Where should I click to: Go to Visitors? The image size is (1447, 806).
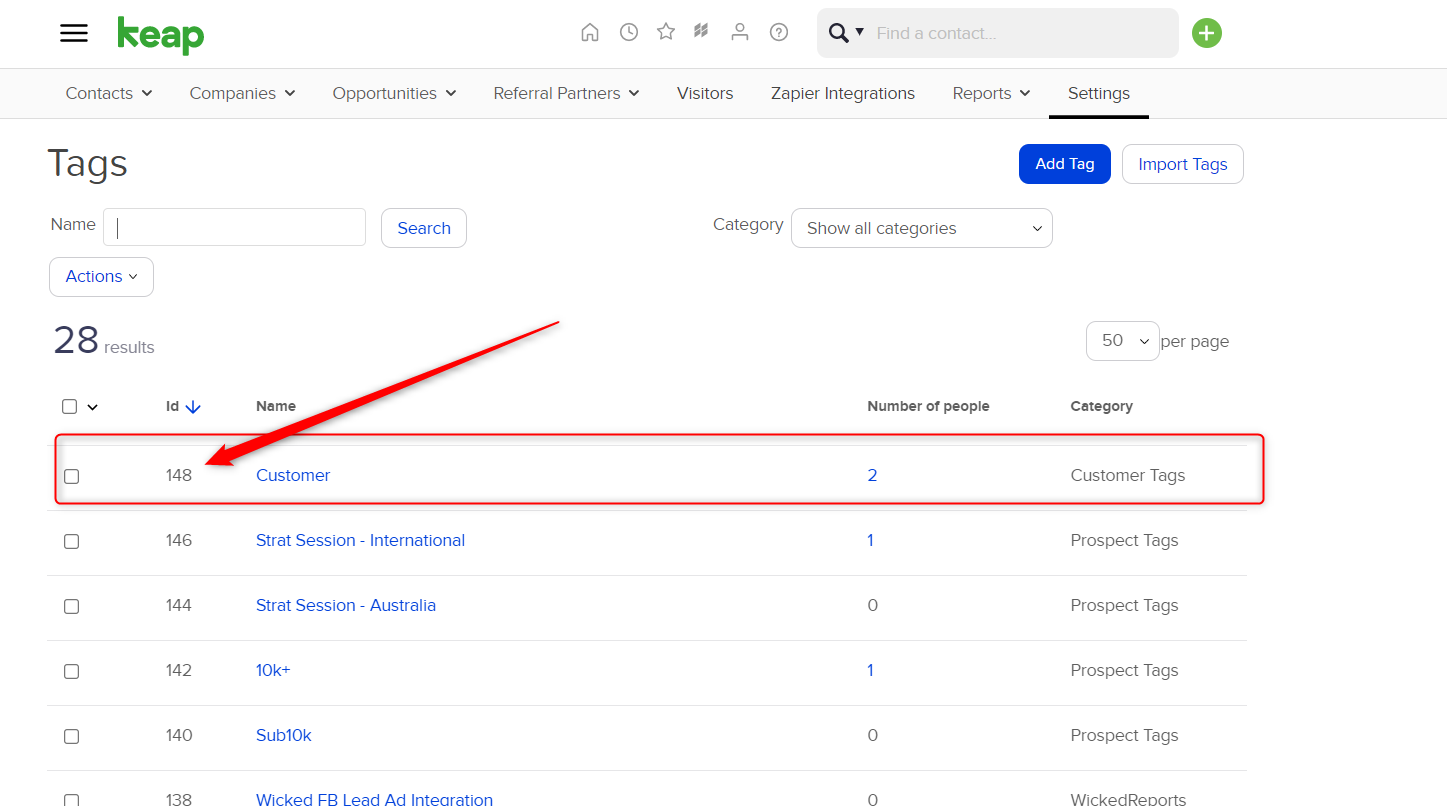(x=705, y=93)
